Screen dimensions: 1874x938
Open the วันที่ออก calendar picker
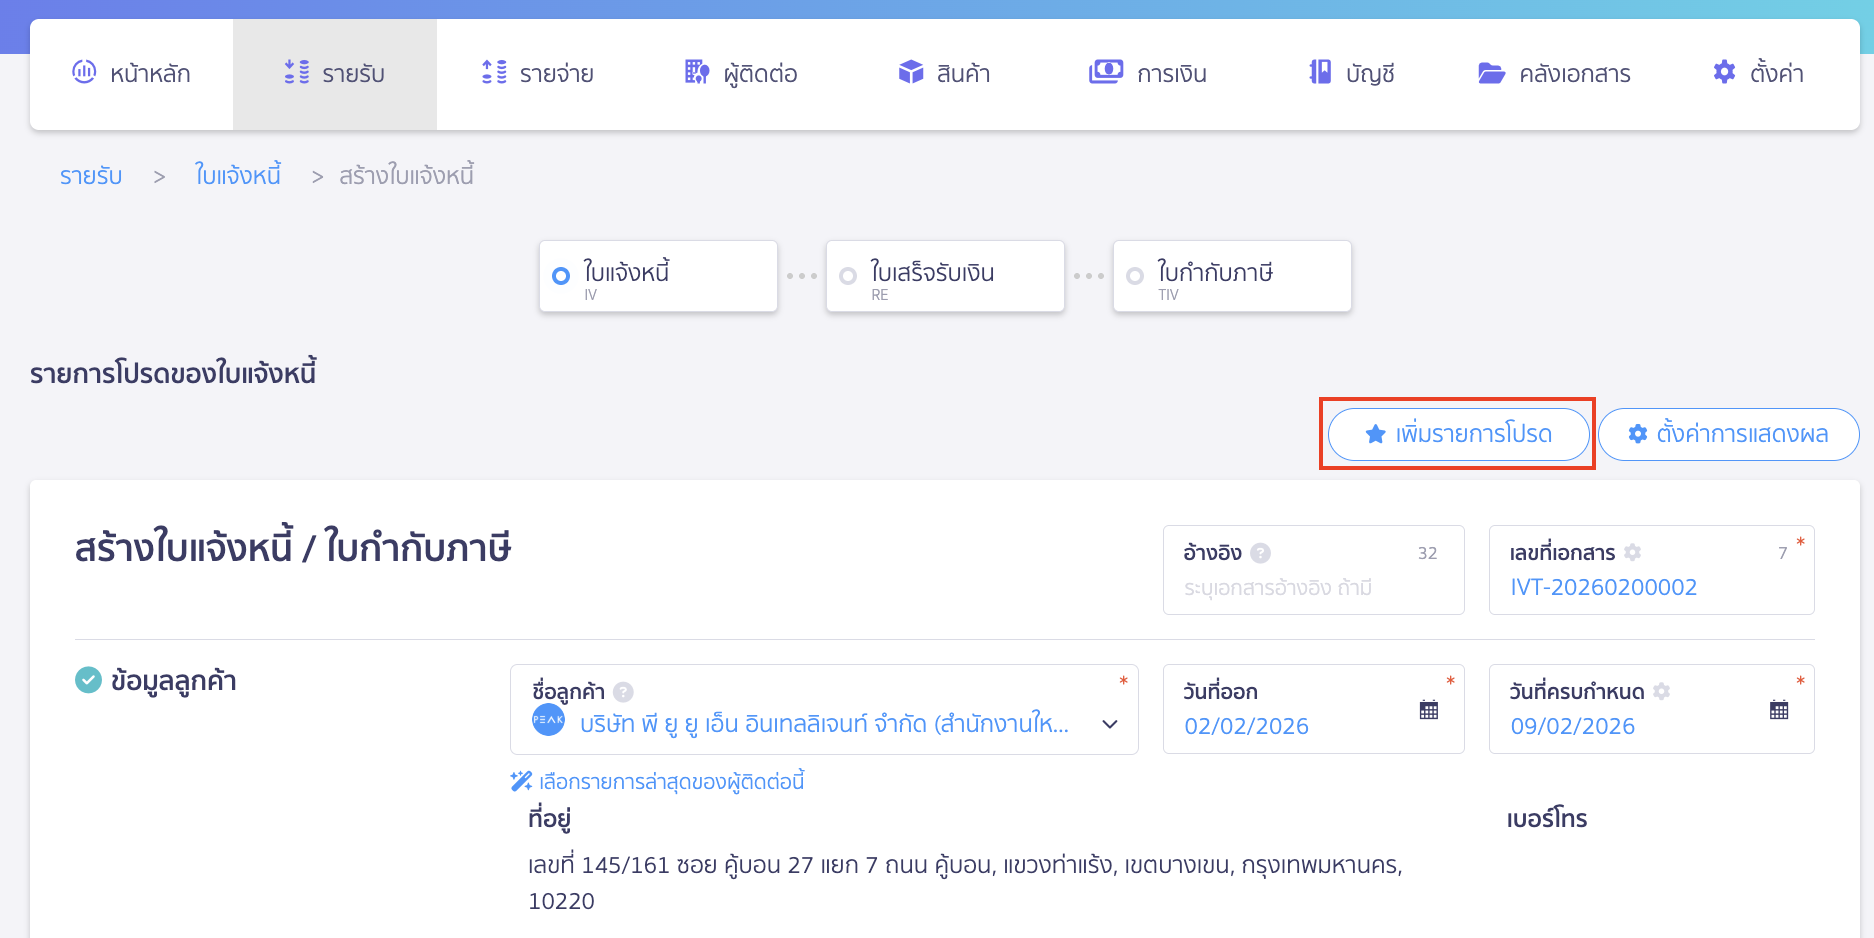1428,708
